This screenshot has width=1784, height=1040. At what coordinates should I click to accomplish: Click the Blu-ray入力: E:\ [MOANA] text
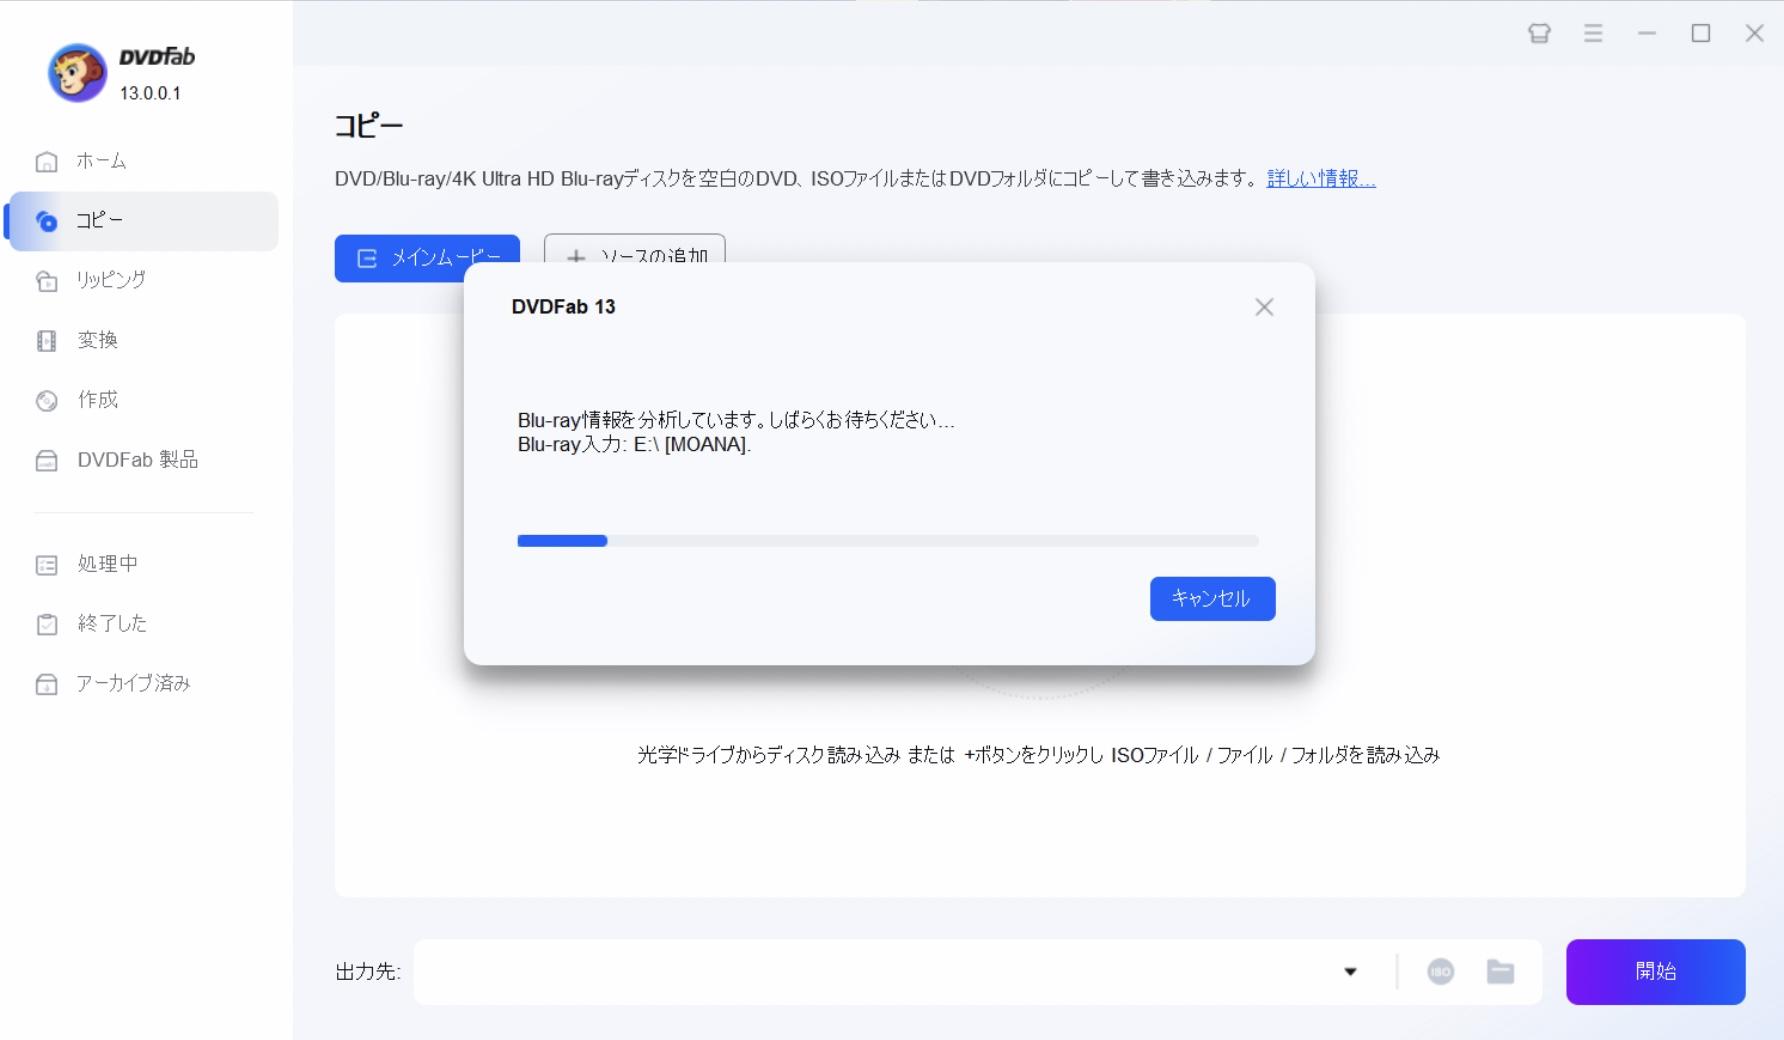634,444
